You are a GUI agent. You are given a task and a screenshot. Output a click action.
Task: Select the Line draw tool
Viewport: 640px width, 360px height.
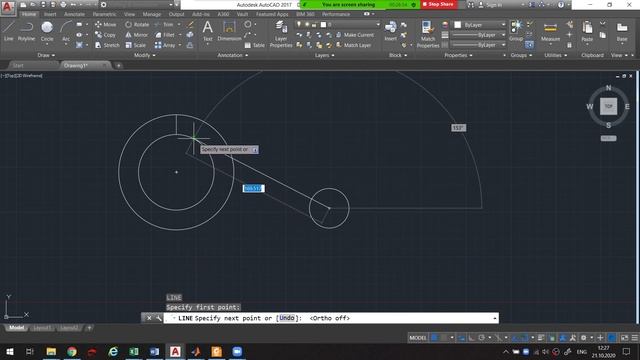[9, 31]
